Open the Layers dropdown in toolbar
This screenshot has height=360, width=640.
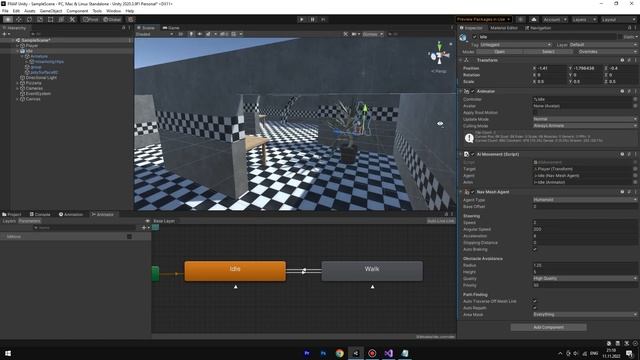(x=584, y=19)
